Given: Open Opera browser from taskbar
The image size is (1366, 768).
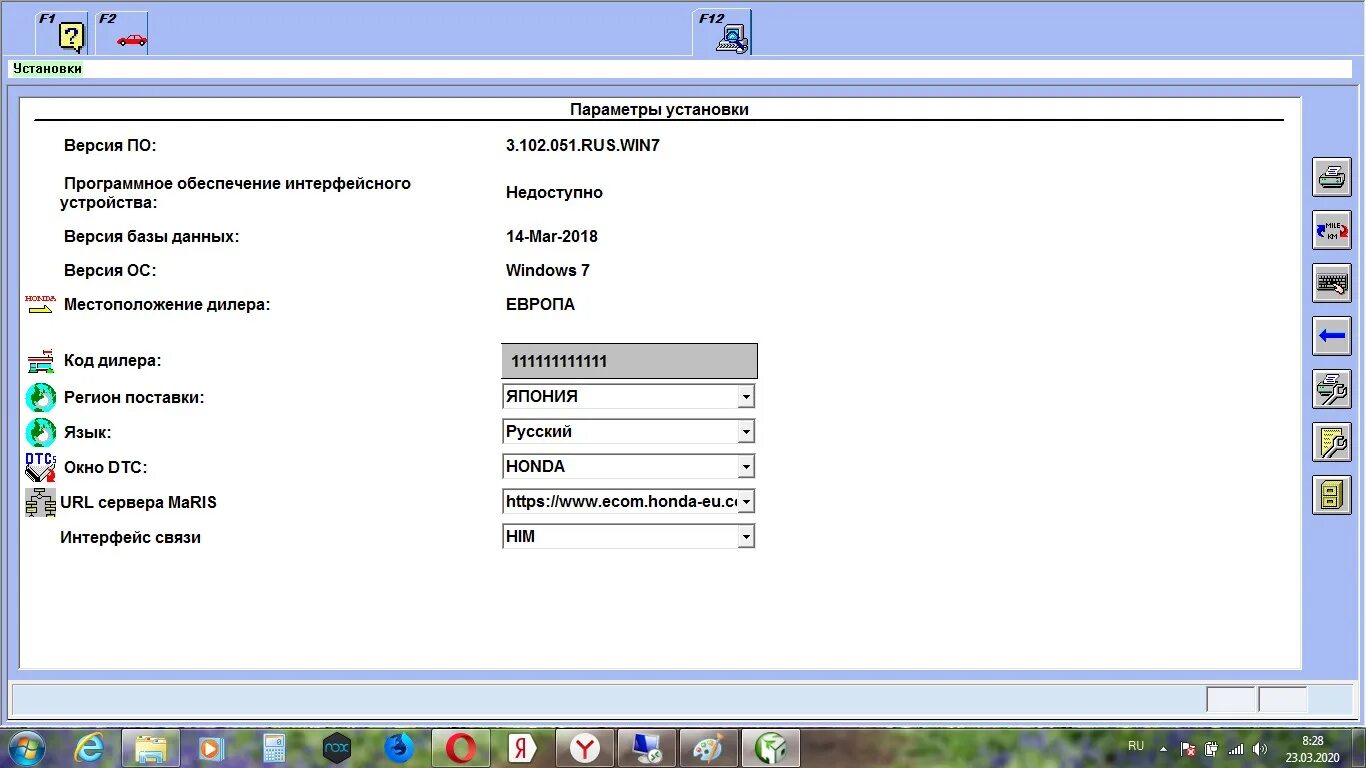Looking at the screenshot, I should [x=461, y=748].
